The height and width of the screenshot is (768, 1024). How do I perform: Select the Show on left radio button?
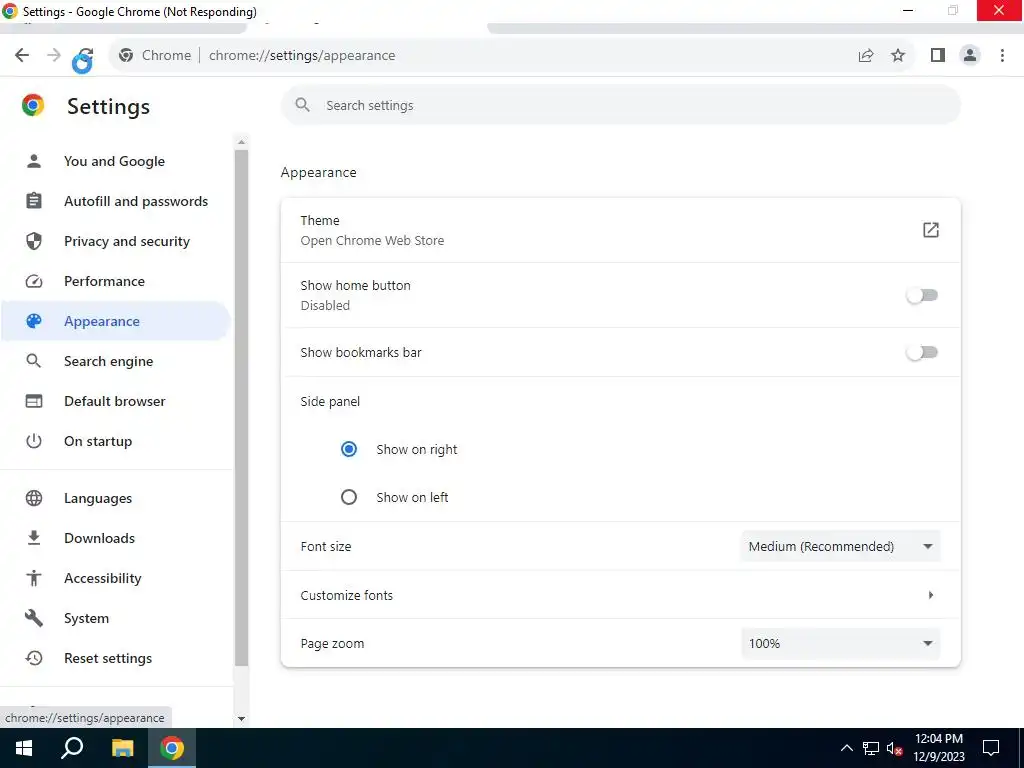coord(349,498)
